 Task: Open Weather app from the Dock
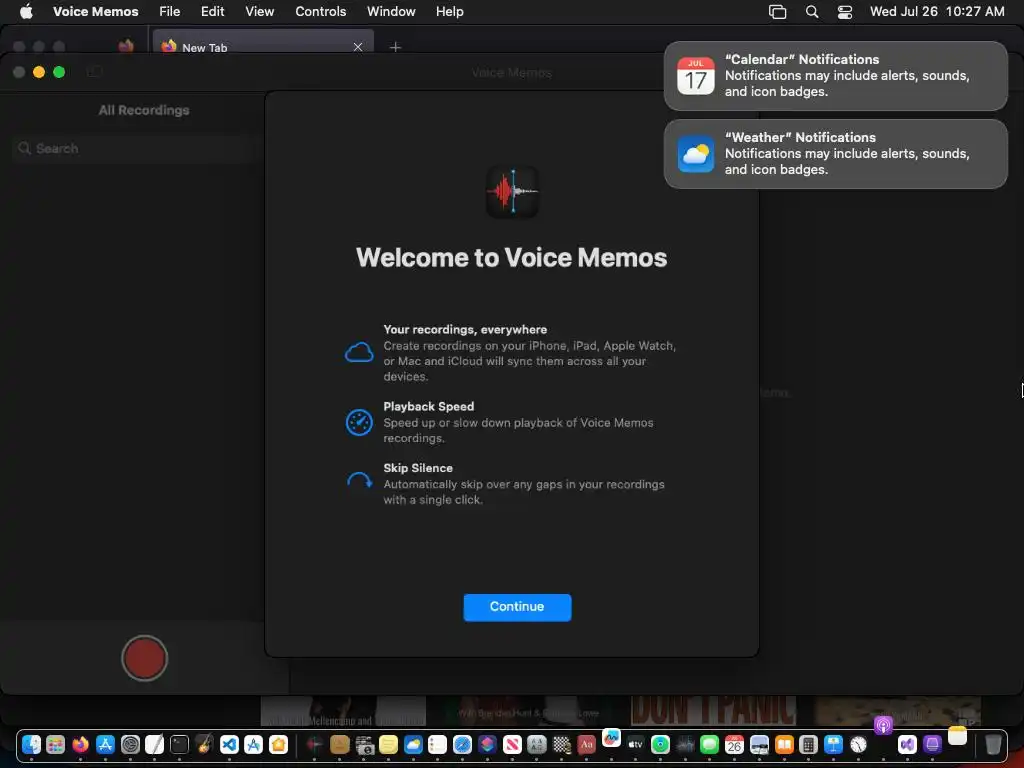pos(413,744)
